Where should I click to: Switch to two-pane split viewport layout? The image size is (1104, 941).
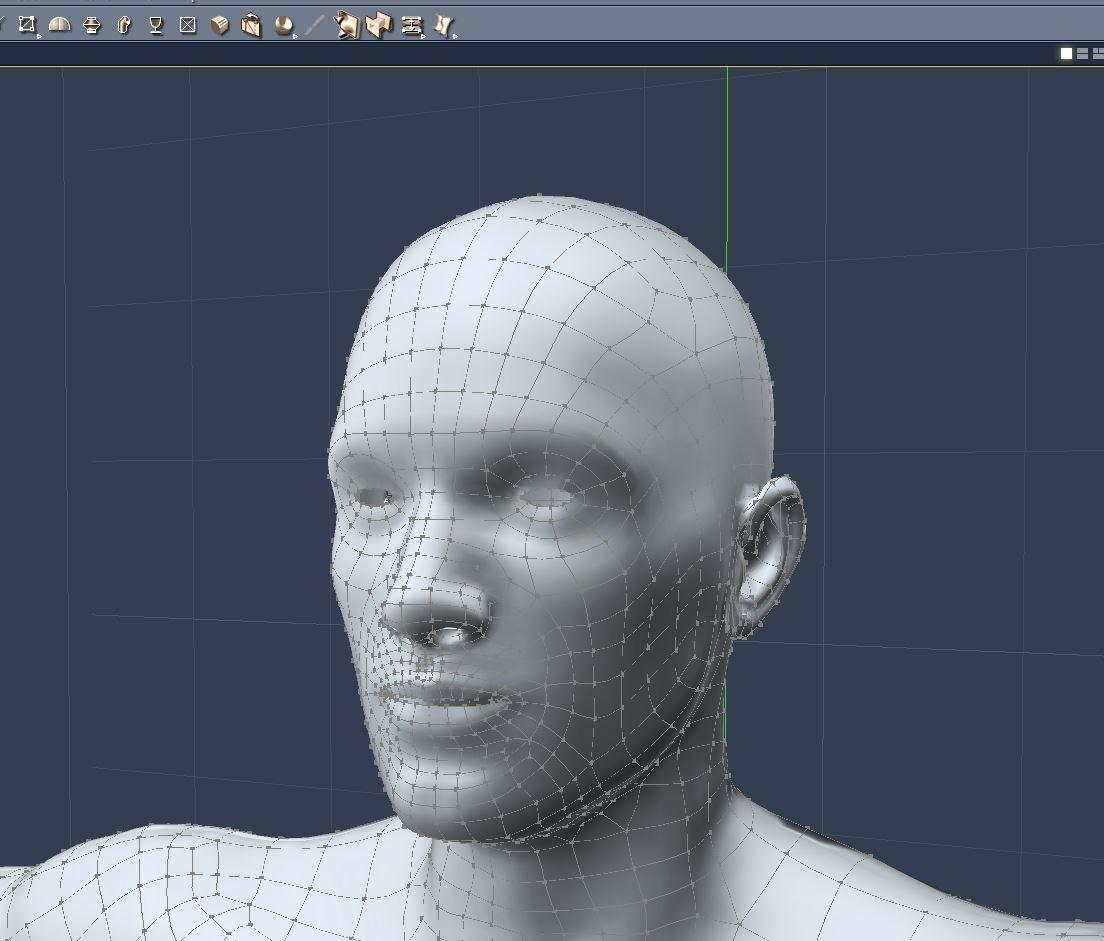[1082, 54]
